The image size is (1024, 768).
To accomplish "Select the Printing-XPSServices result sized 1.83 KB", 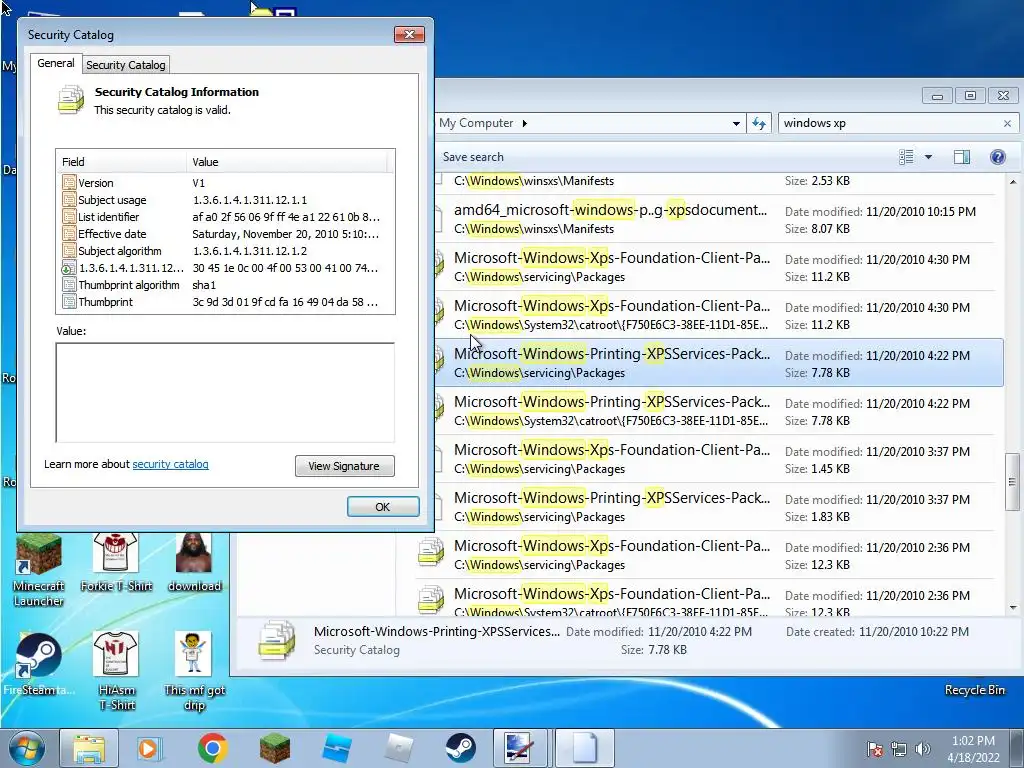I will (718, 507).
